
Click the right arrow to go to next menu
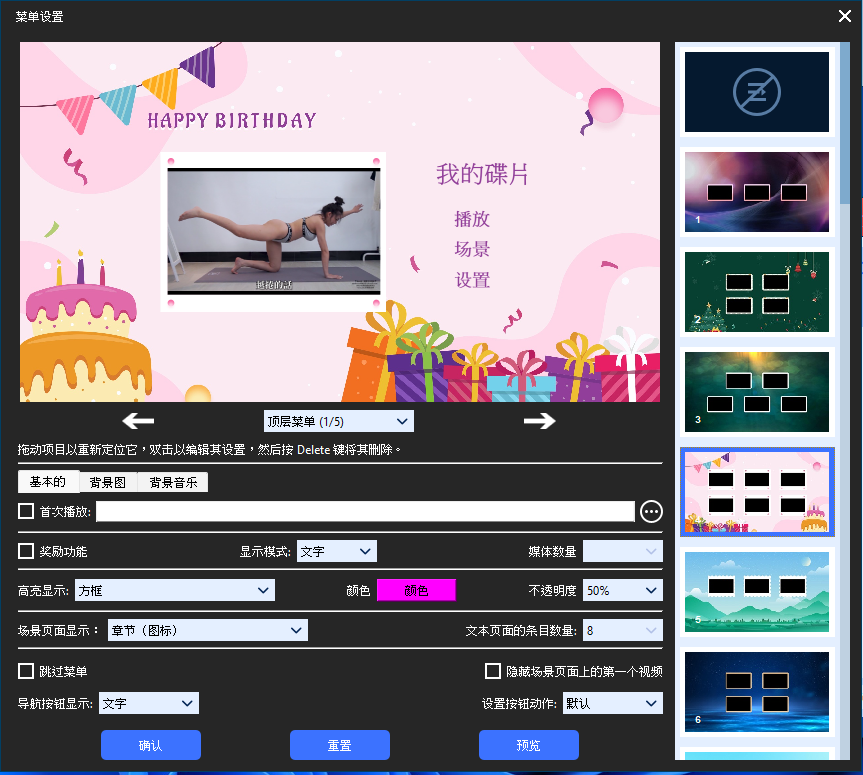539,421
